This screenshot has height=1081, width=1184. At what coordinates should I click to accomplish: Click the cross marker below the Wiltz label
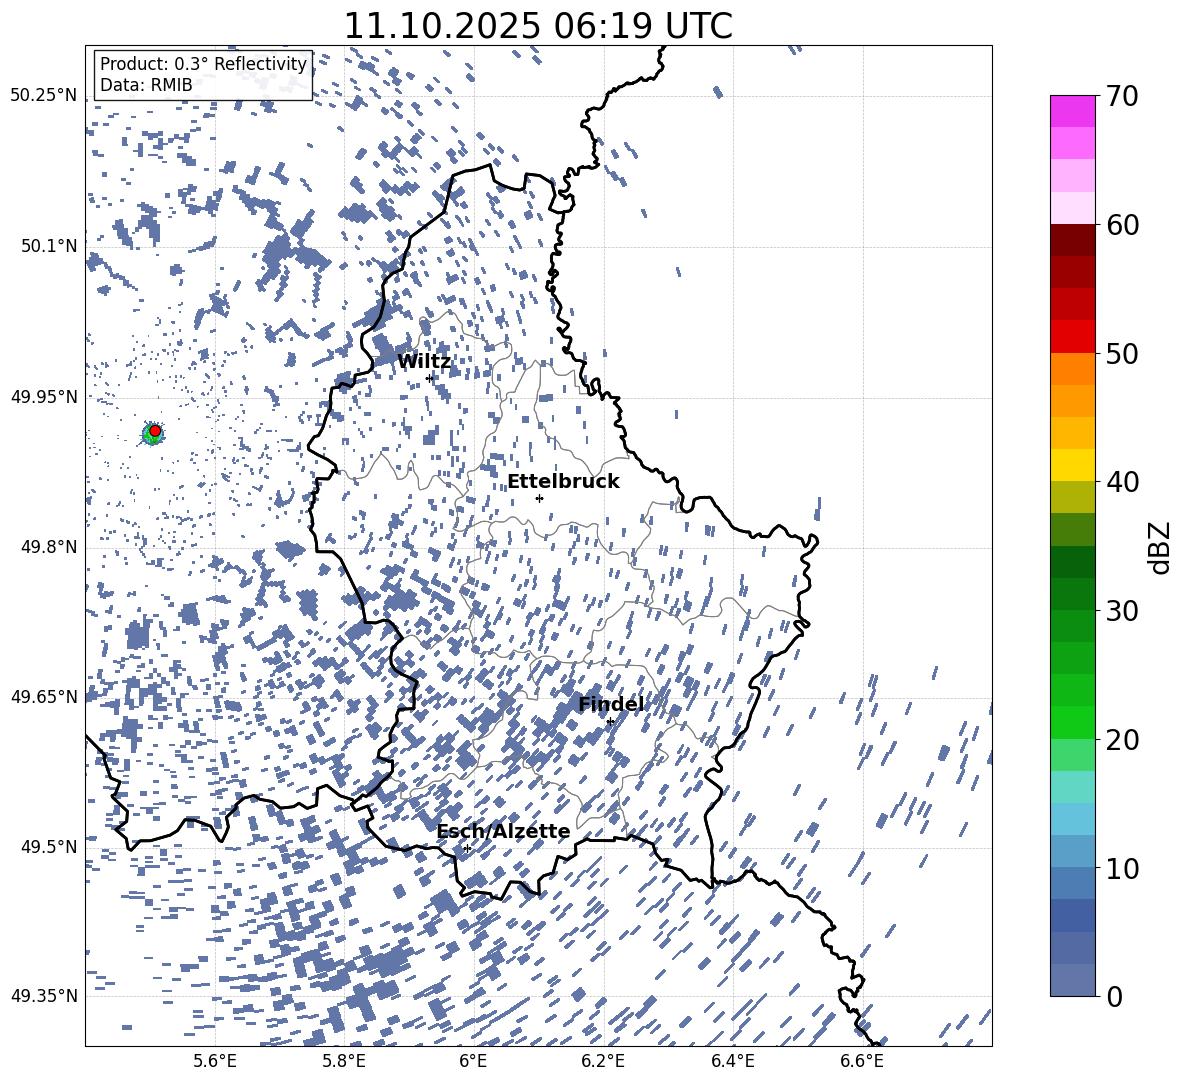[430, 378]
